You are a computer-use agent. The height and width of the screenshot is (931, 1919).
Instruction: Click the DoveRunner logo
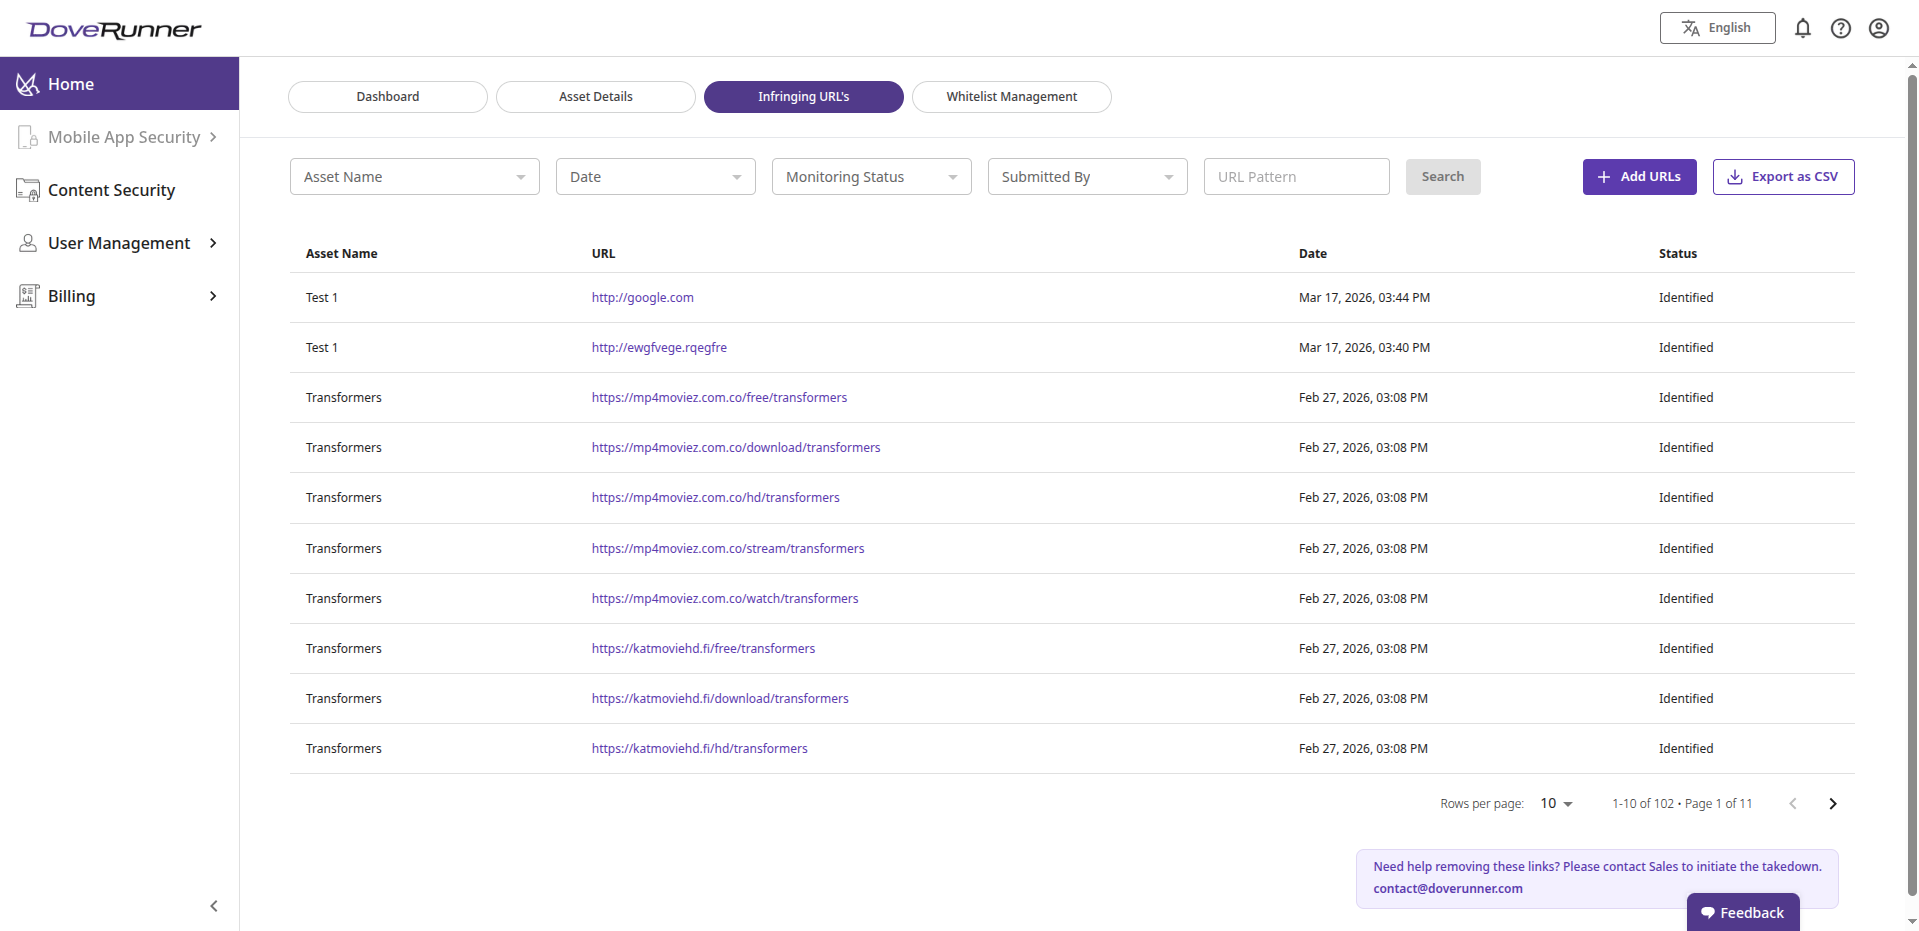[x=113, y=29]
